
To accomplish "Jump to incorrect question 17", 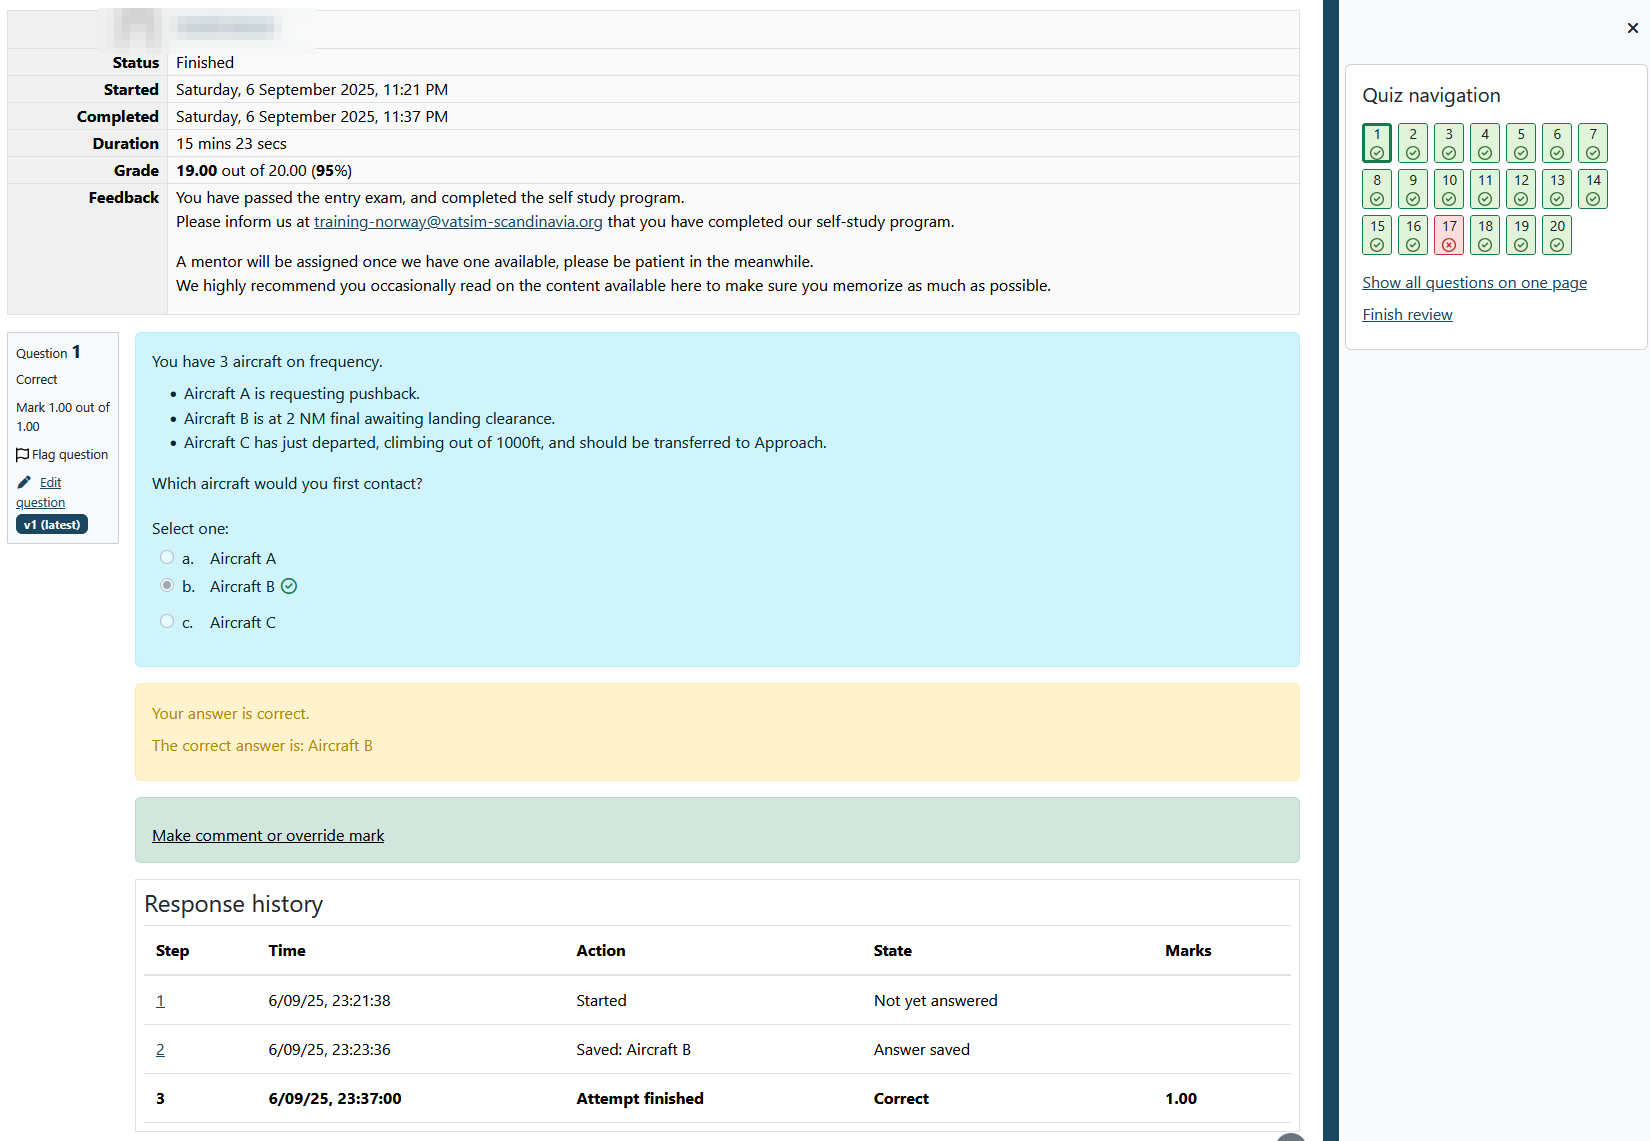I will [x=1449, y=235].
